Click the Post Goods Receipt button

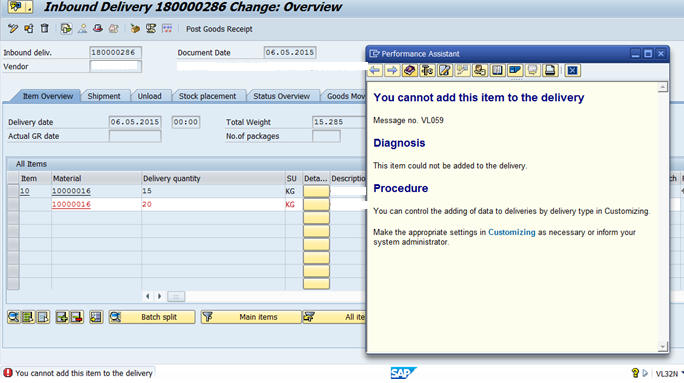pos(219,29)
